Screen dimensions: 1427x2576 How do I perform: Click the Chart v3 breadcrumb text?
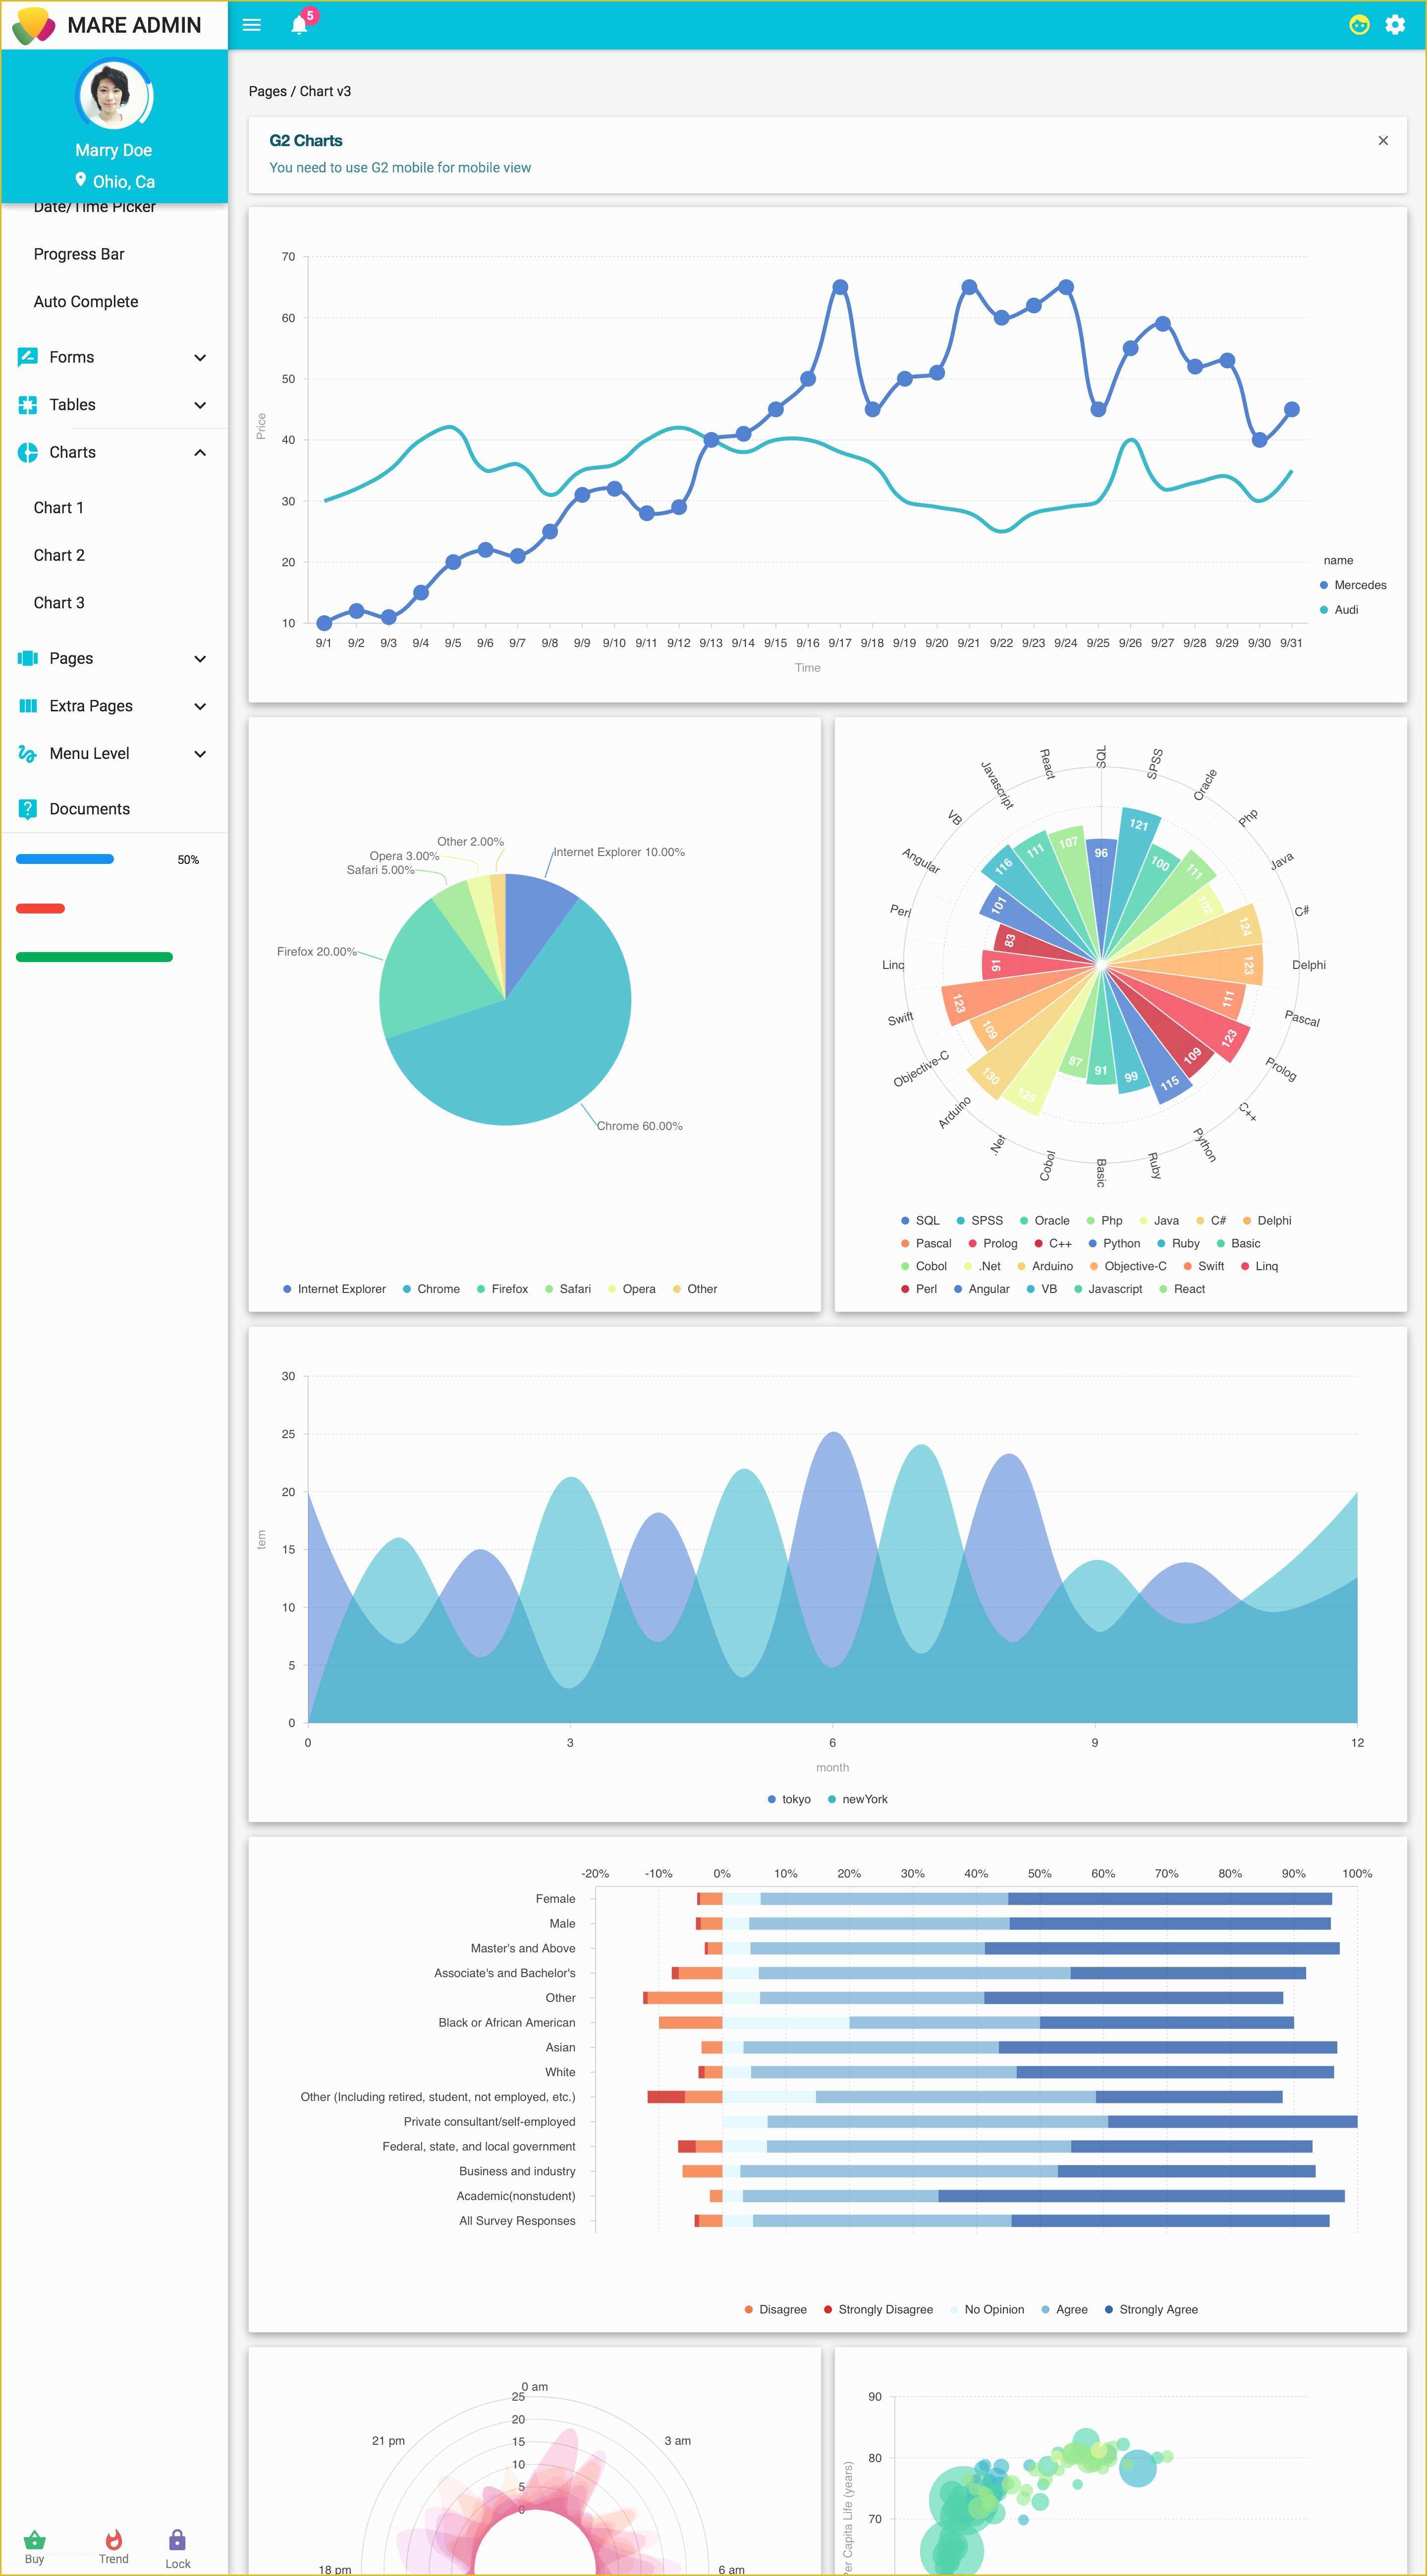tap(325, 91)
